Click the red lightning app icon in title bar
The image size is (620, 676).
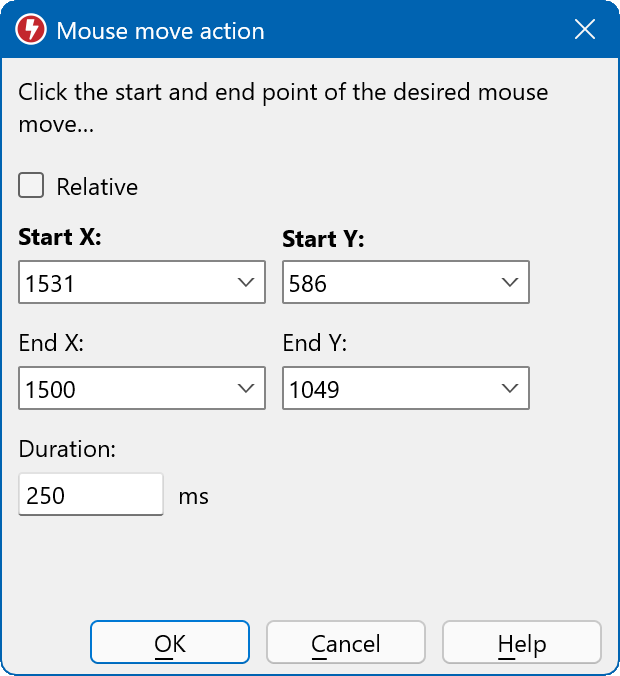click(x=32, y=30)
